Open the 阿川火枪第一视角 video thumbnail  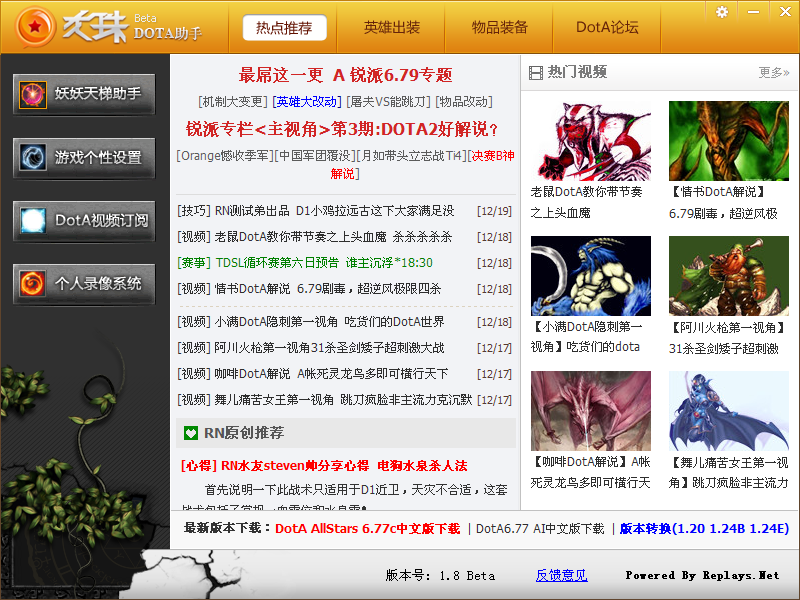click(729, 276)
